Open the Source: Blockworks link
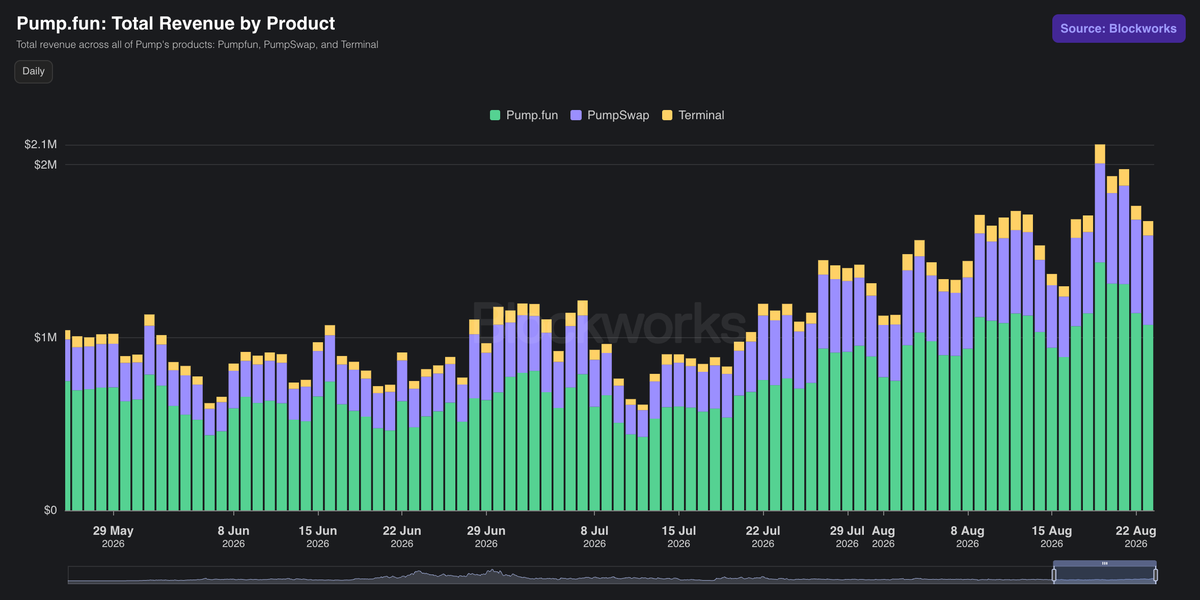Image resolution: width=1200 pixels, height=600 pixels. tap(1118, 28)
